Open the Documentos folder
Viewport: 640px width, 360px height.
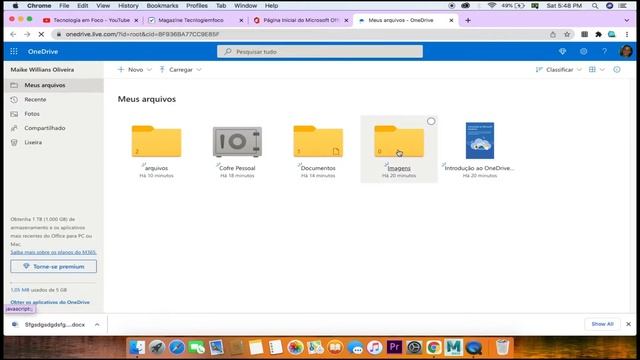point(318,141)
